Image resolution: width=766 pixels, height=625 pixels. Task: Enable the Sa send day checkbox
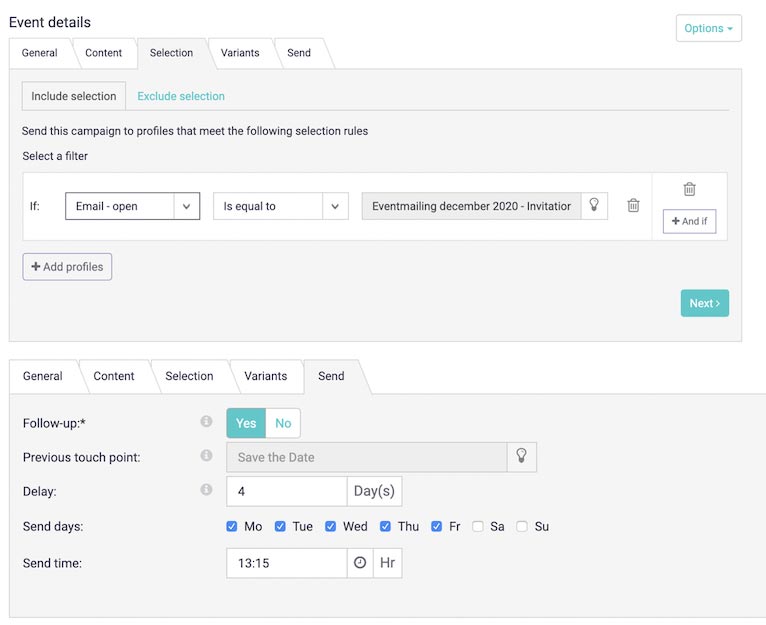pos(478,526)
